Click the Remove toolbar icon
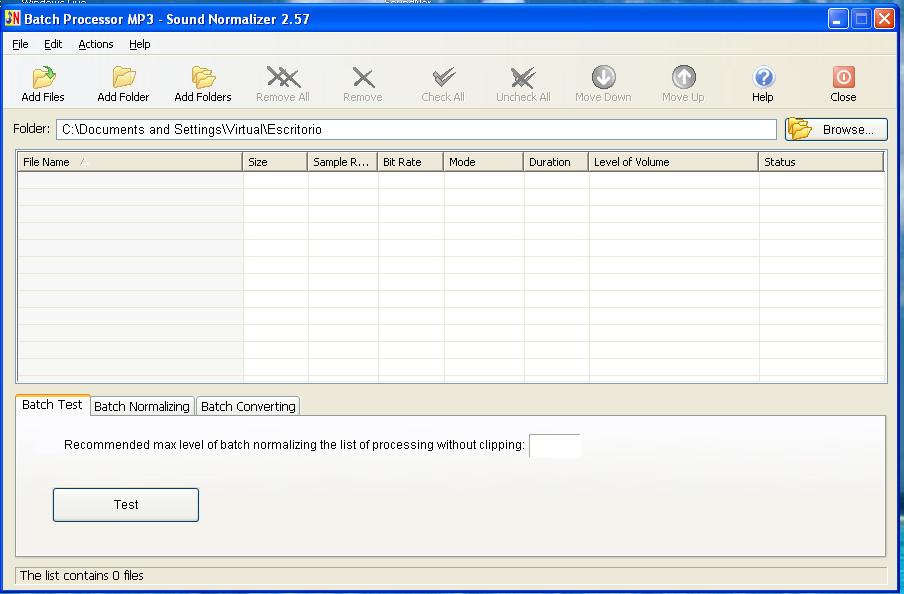The width and height of the screenshot is (904, 594). coord(363,77)
